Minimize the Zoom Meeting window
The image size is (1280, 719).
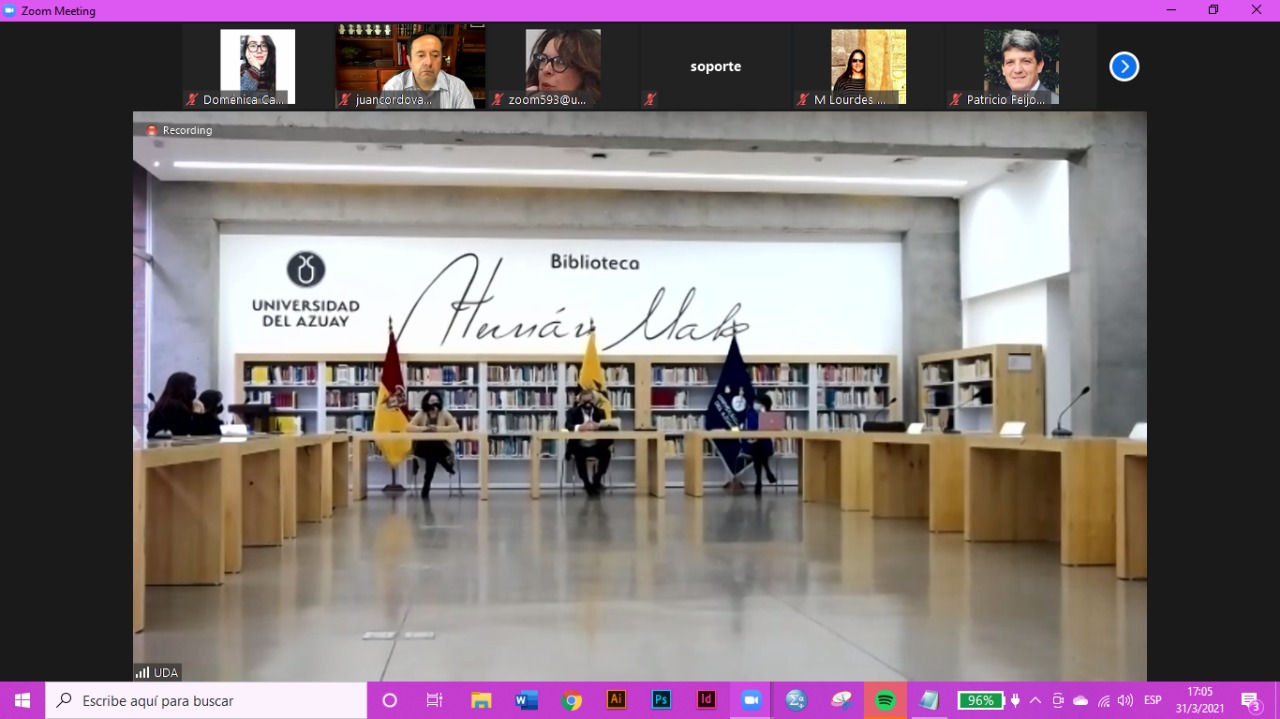[1171, 10]
